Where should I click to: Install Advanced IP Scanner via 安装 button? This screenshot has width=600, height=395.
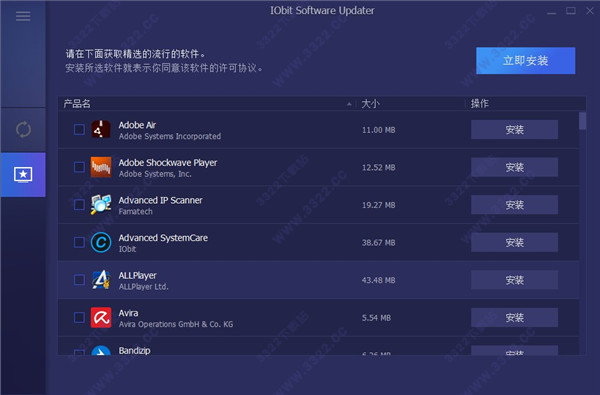[x=514, y=205]
